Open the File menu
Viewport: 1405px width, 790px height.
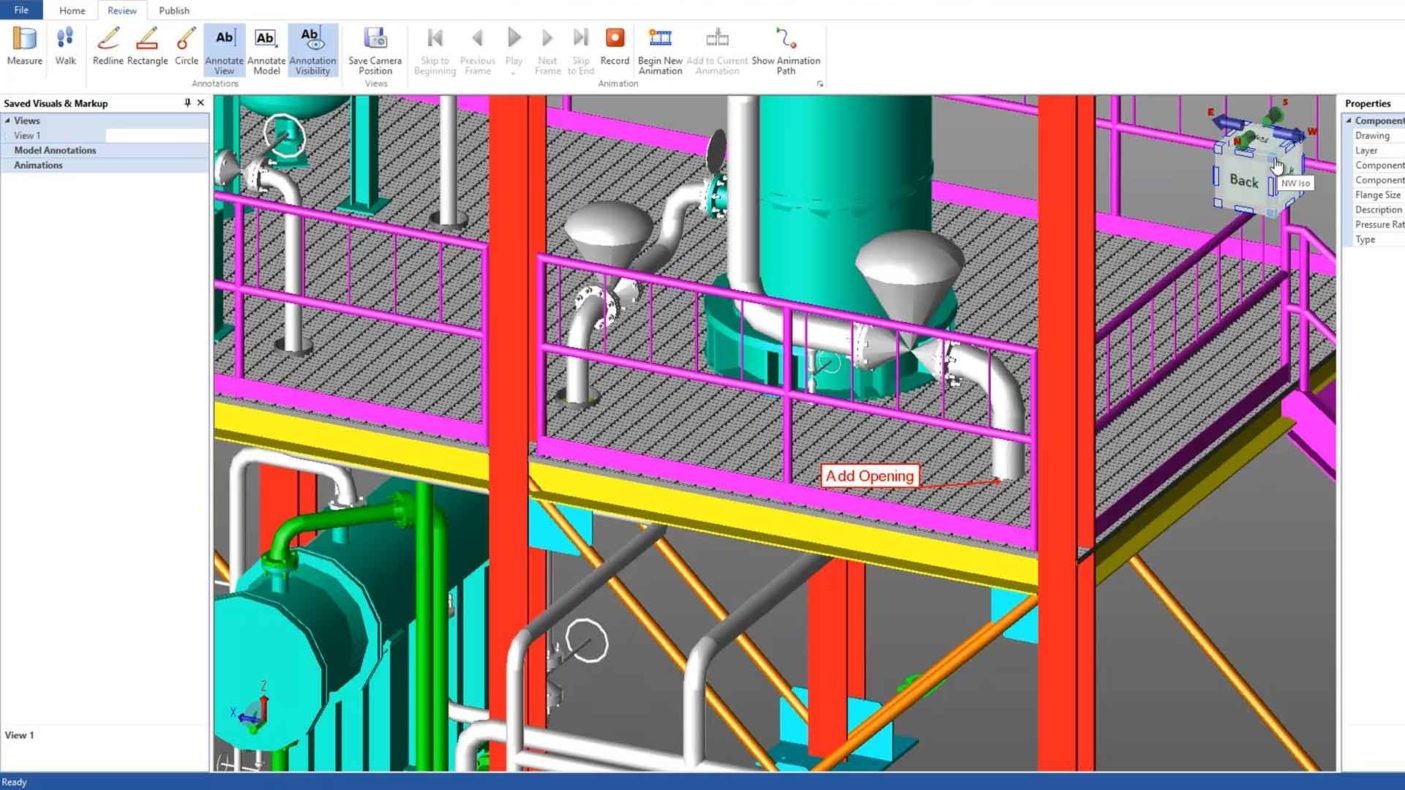click(21, 10)
